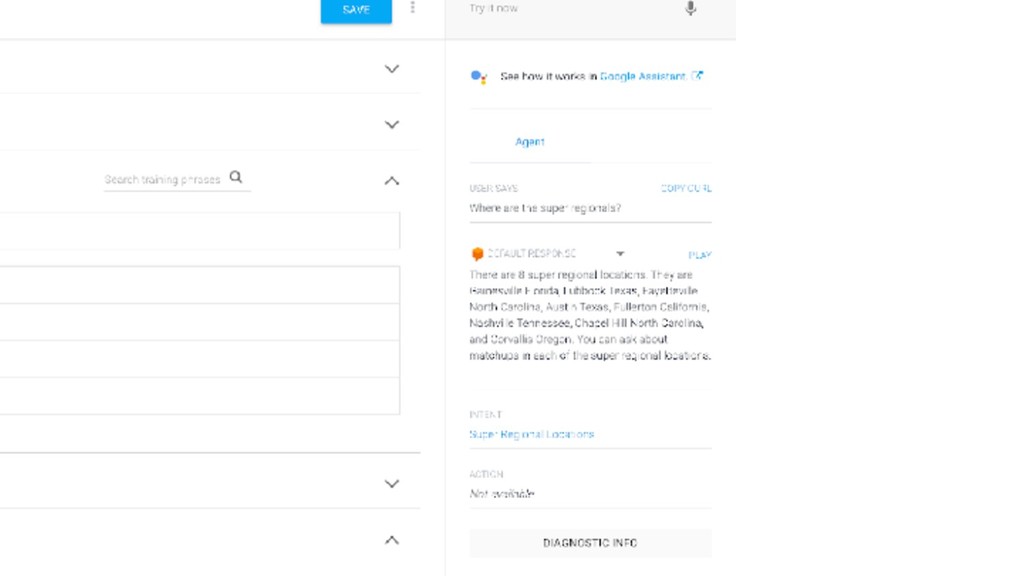Open the Google Assistant link
Viewport: 1024px width, 576px height.
(643, 76)
